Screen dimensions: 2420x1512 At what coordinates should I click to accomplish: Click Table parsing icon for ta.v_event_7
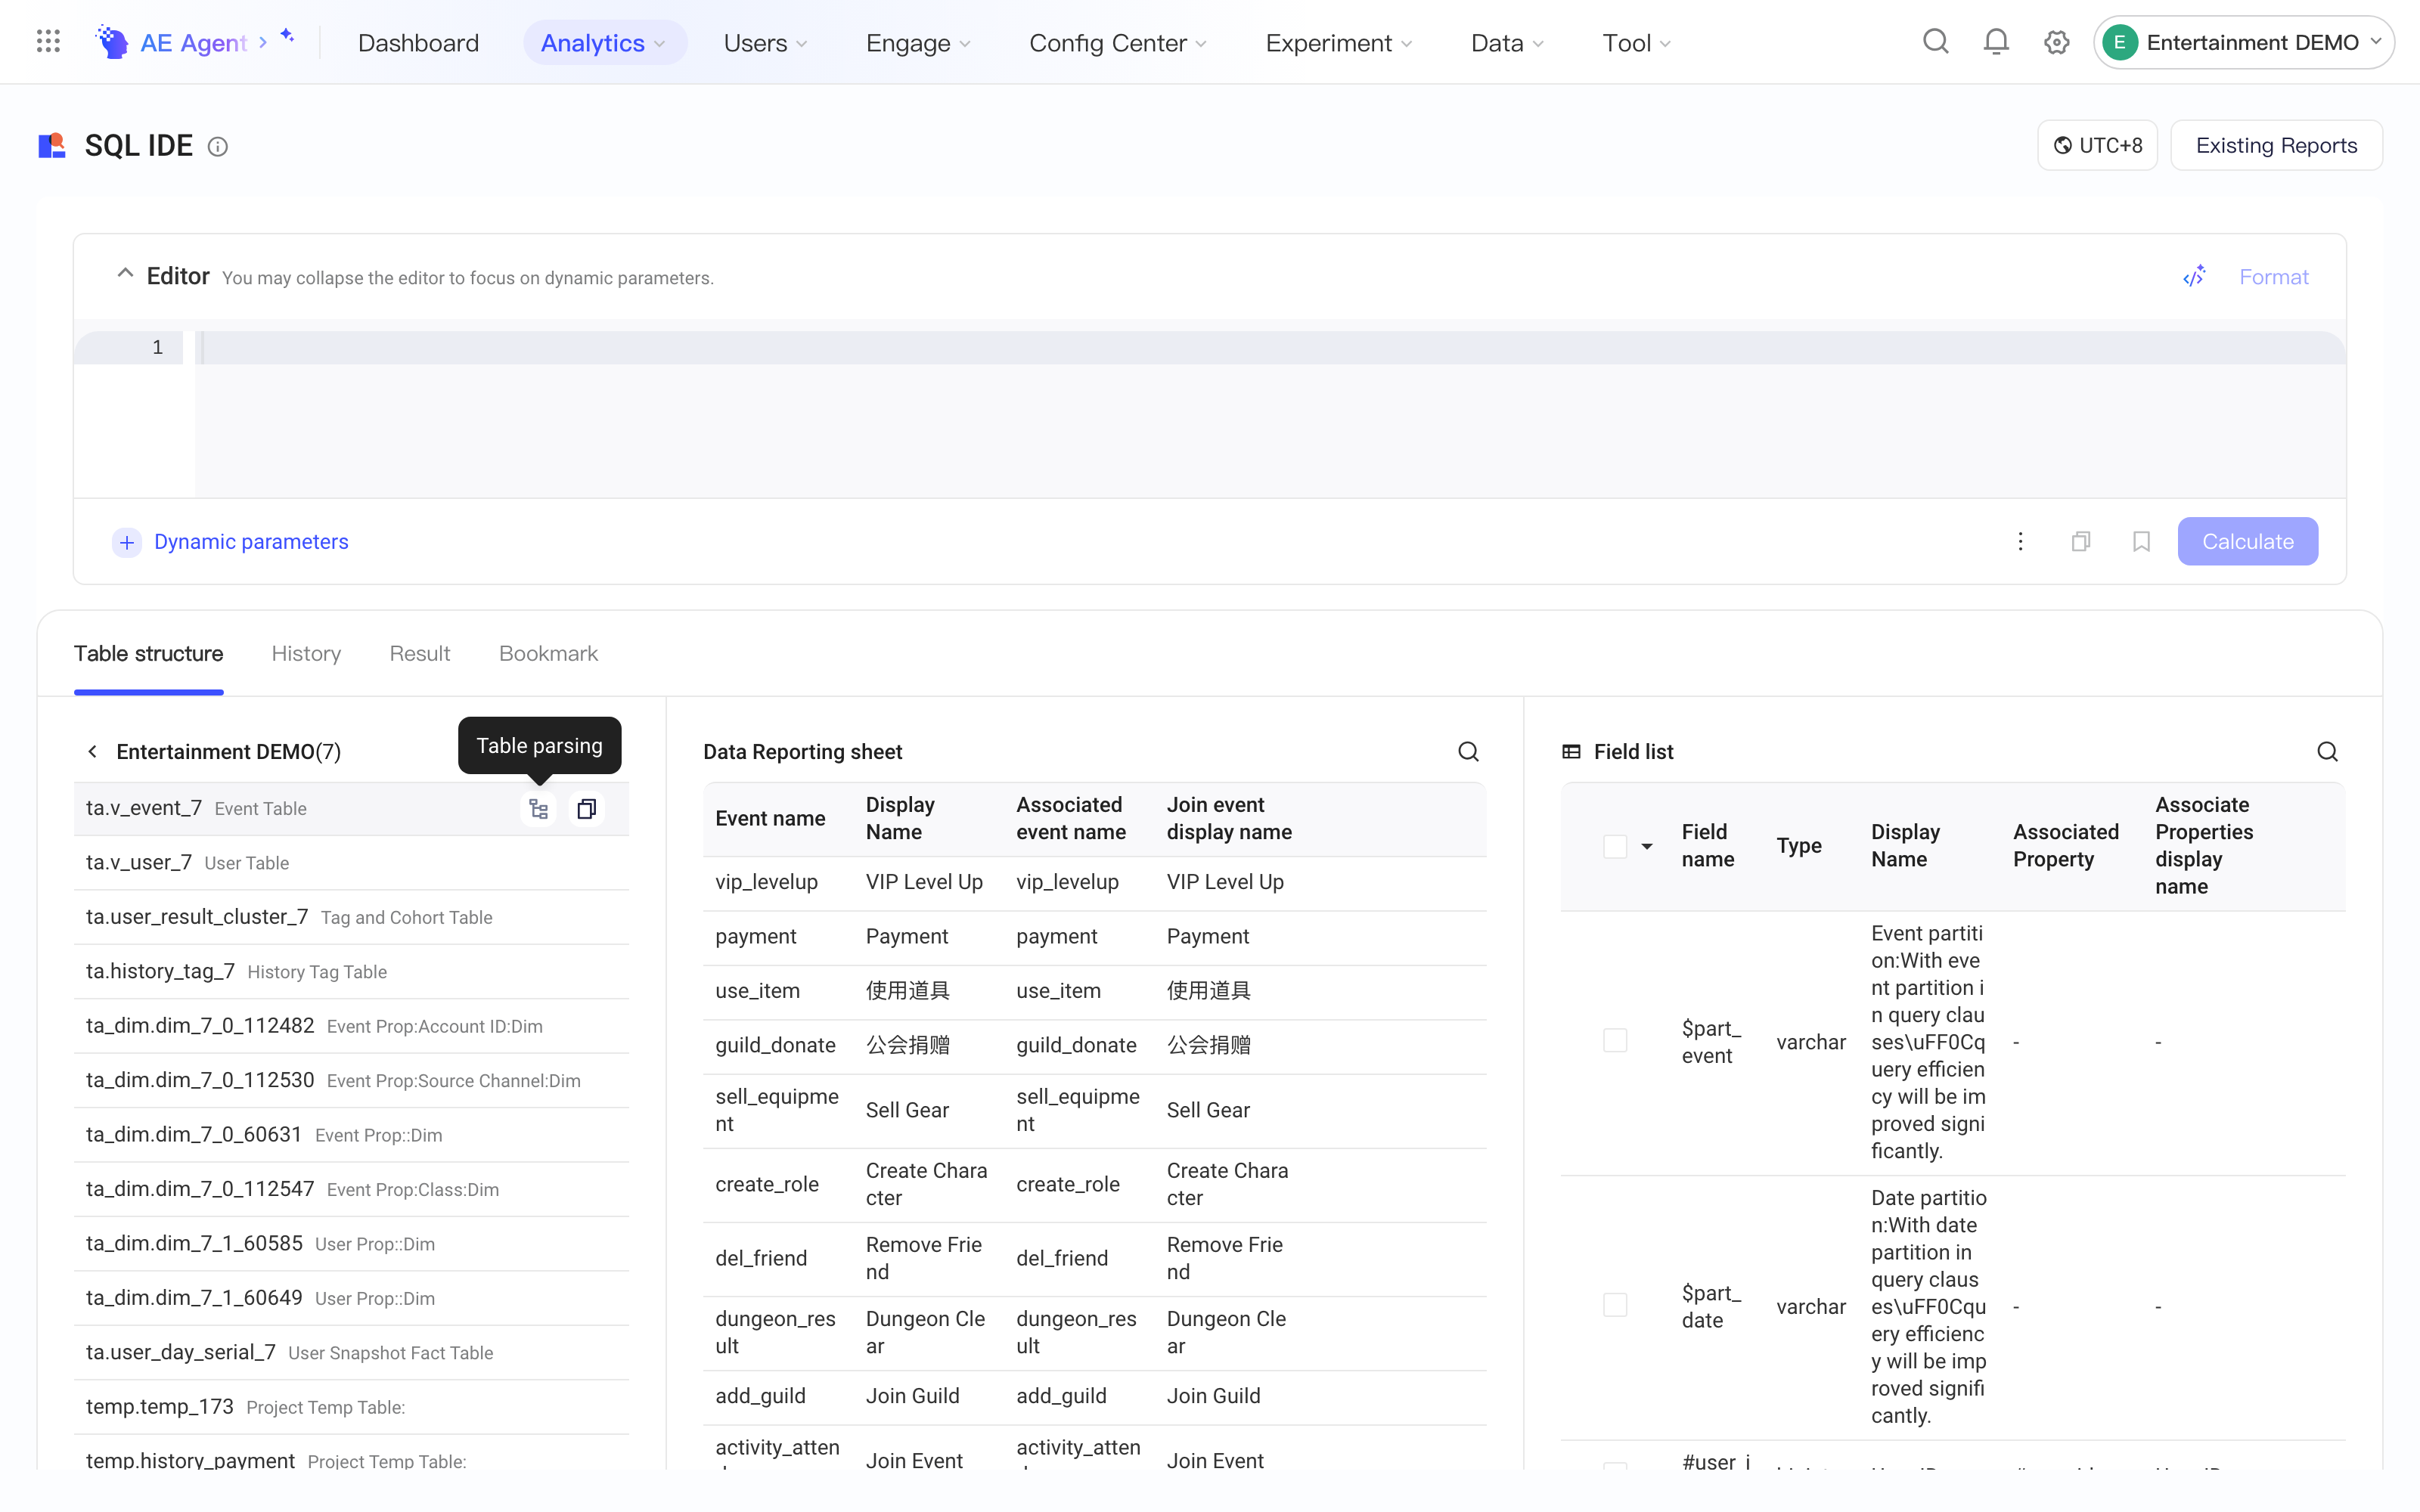point(539,808)
